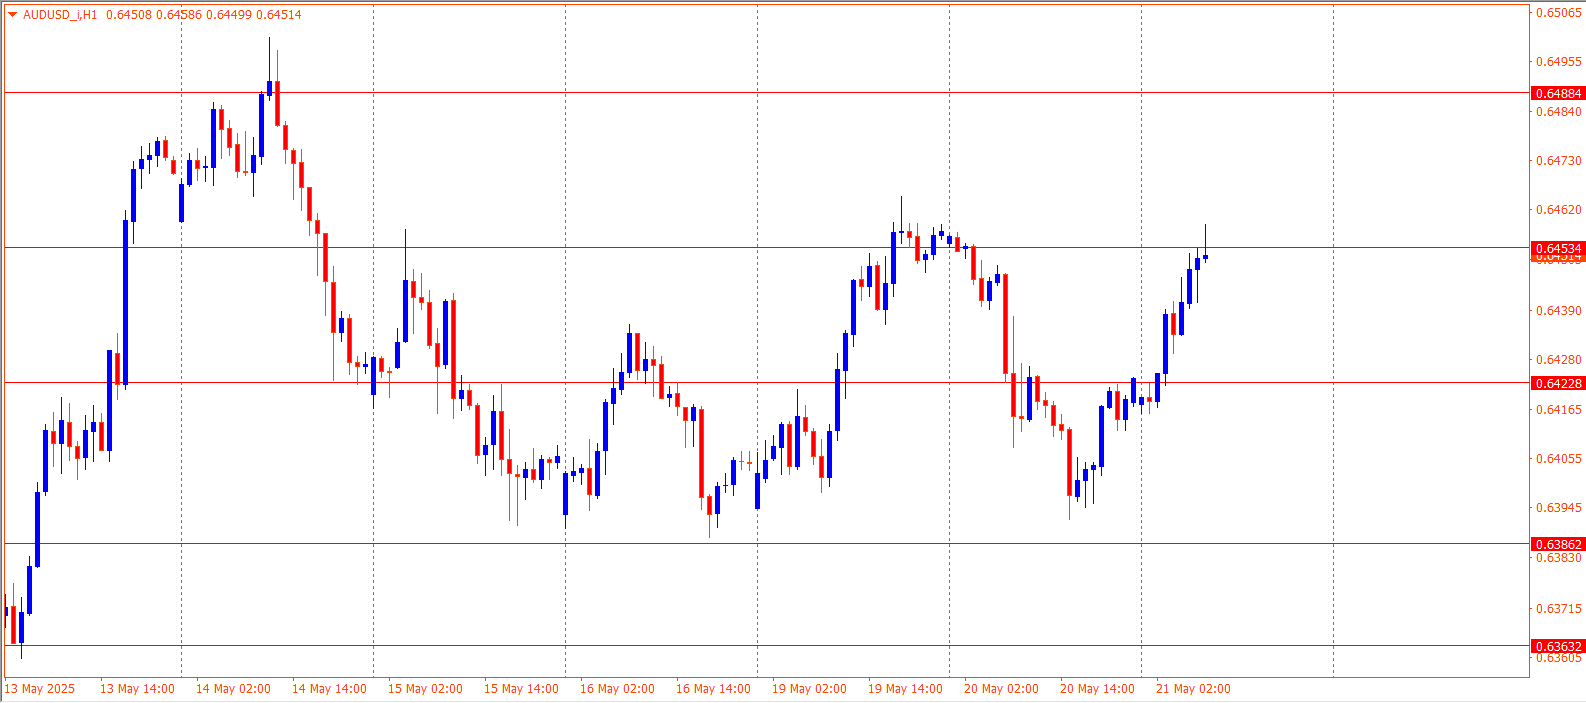Click the 0.64165 price on the scale

click(x=1559, y=410)
